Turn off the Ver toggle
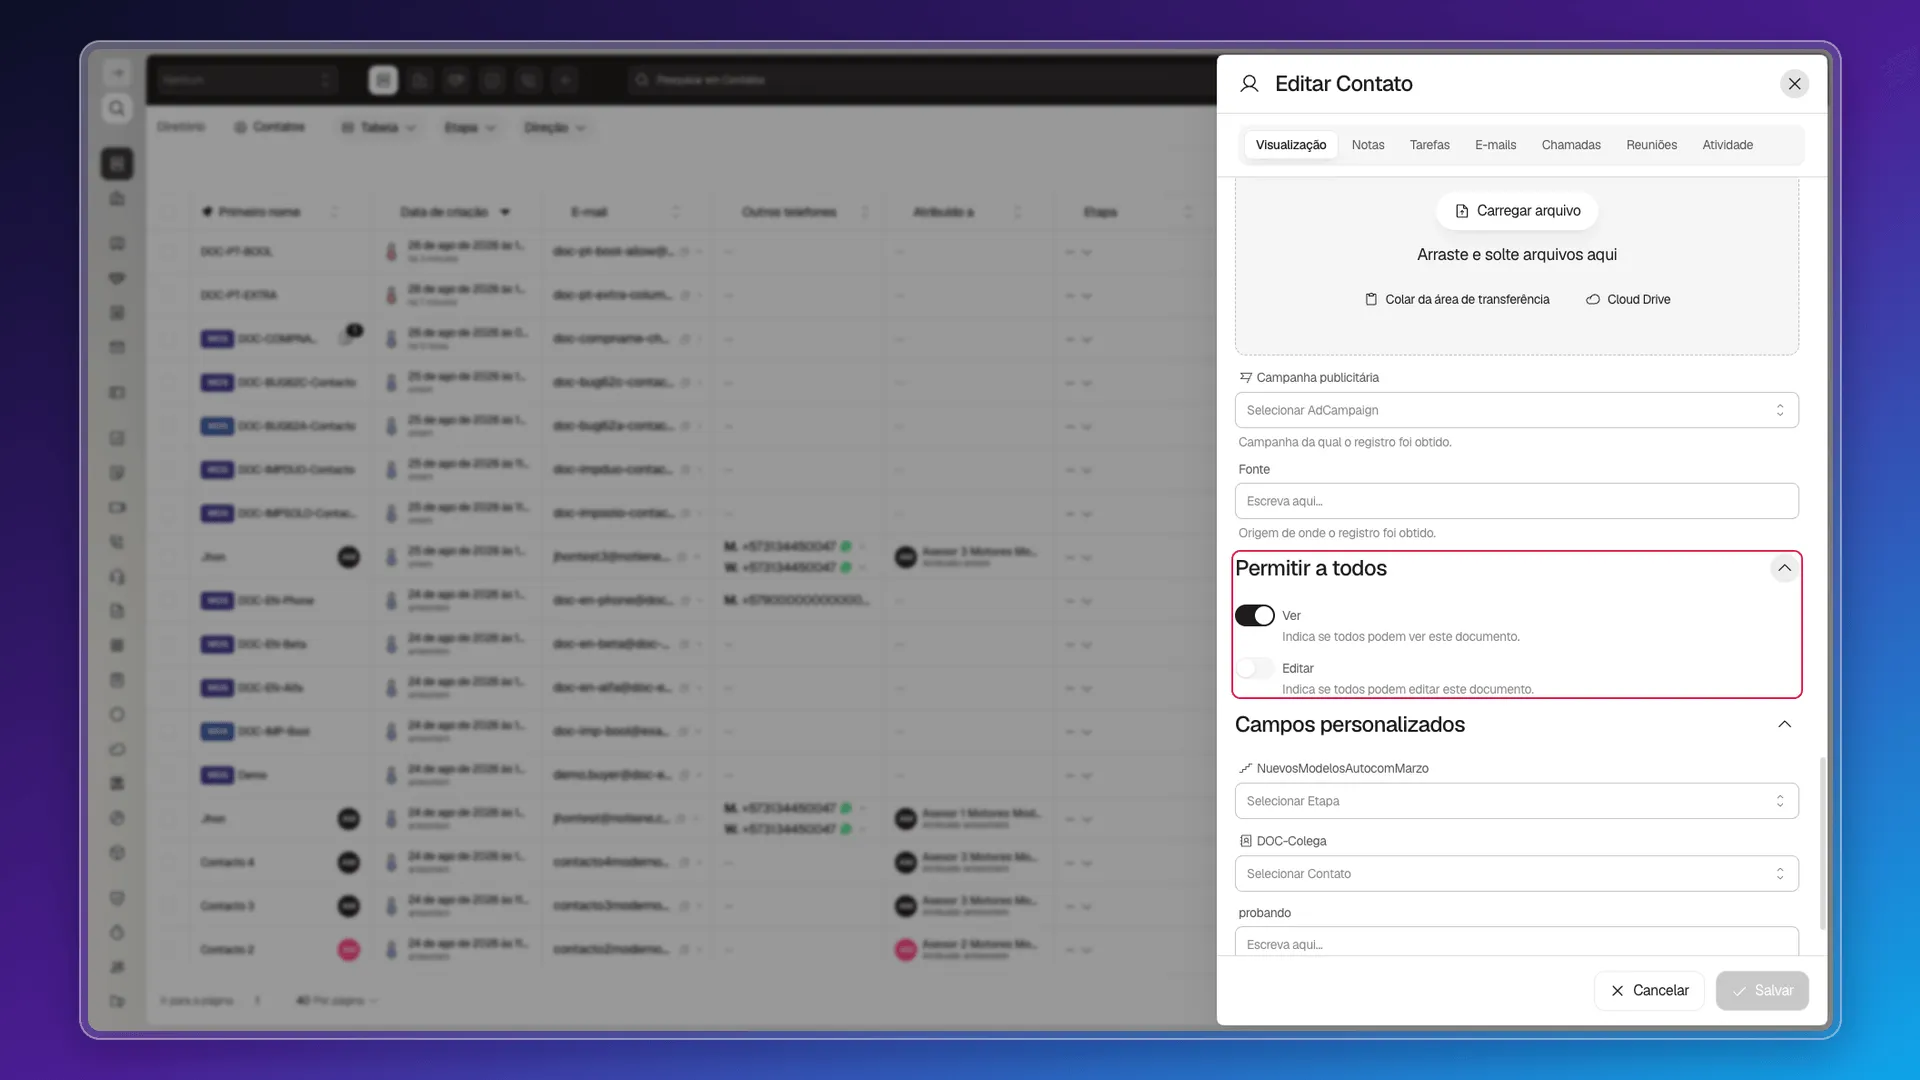Viewport: 1920px width, 1080px height. point(1254,616)
